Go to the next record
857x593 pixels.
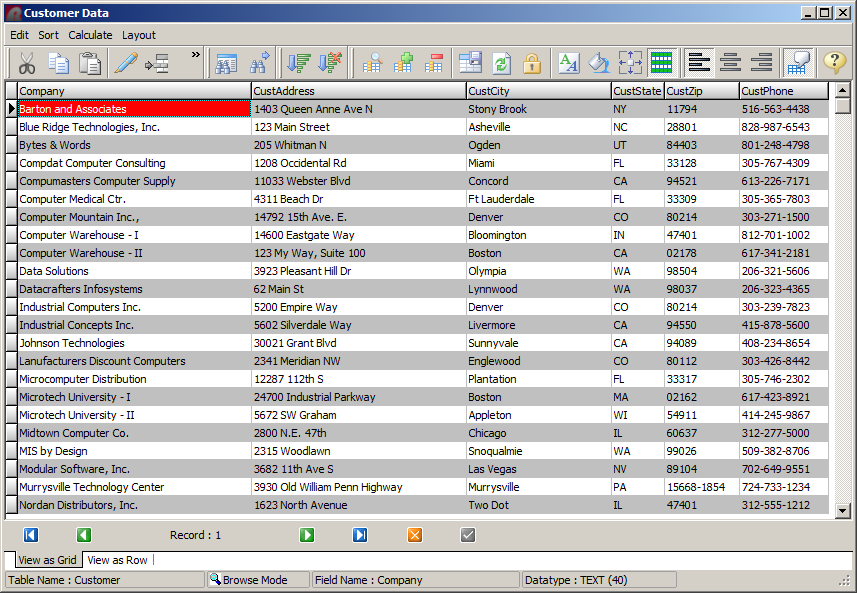click(307, 535)
